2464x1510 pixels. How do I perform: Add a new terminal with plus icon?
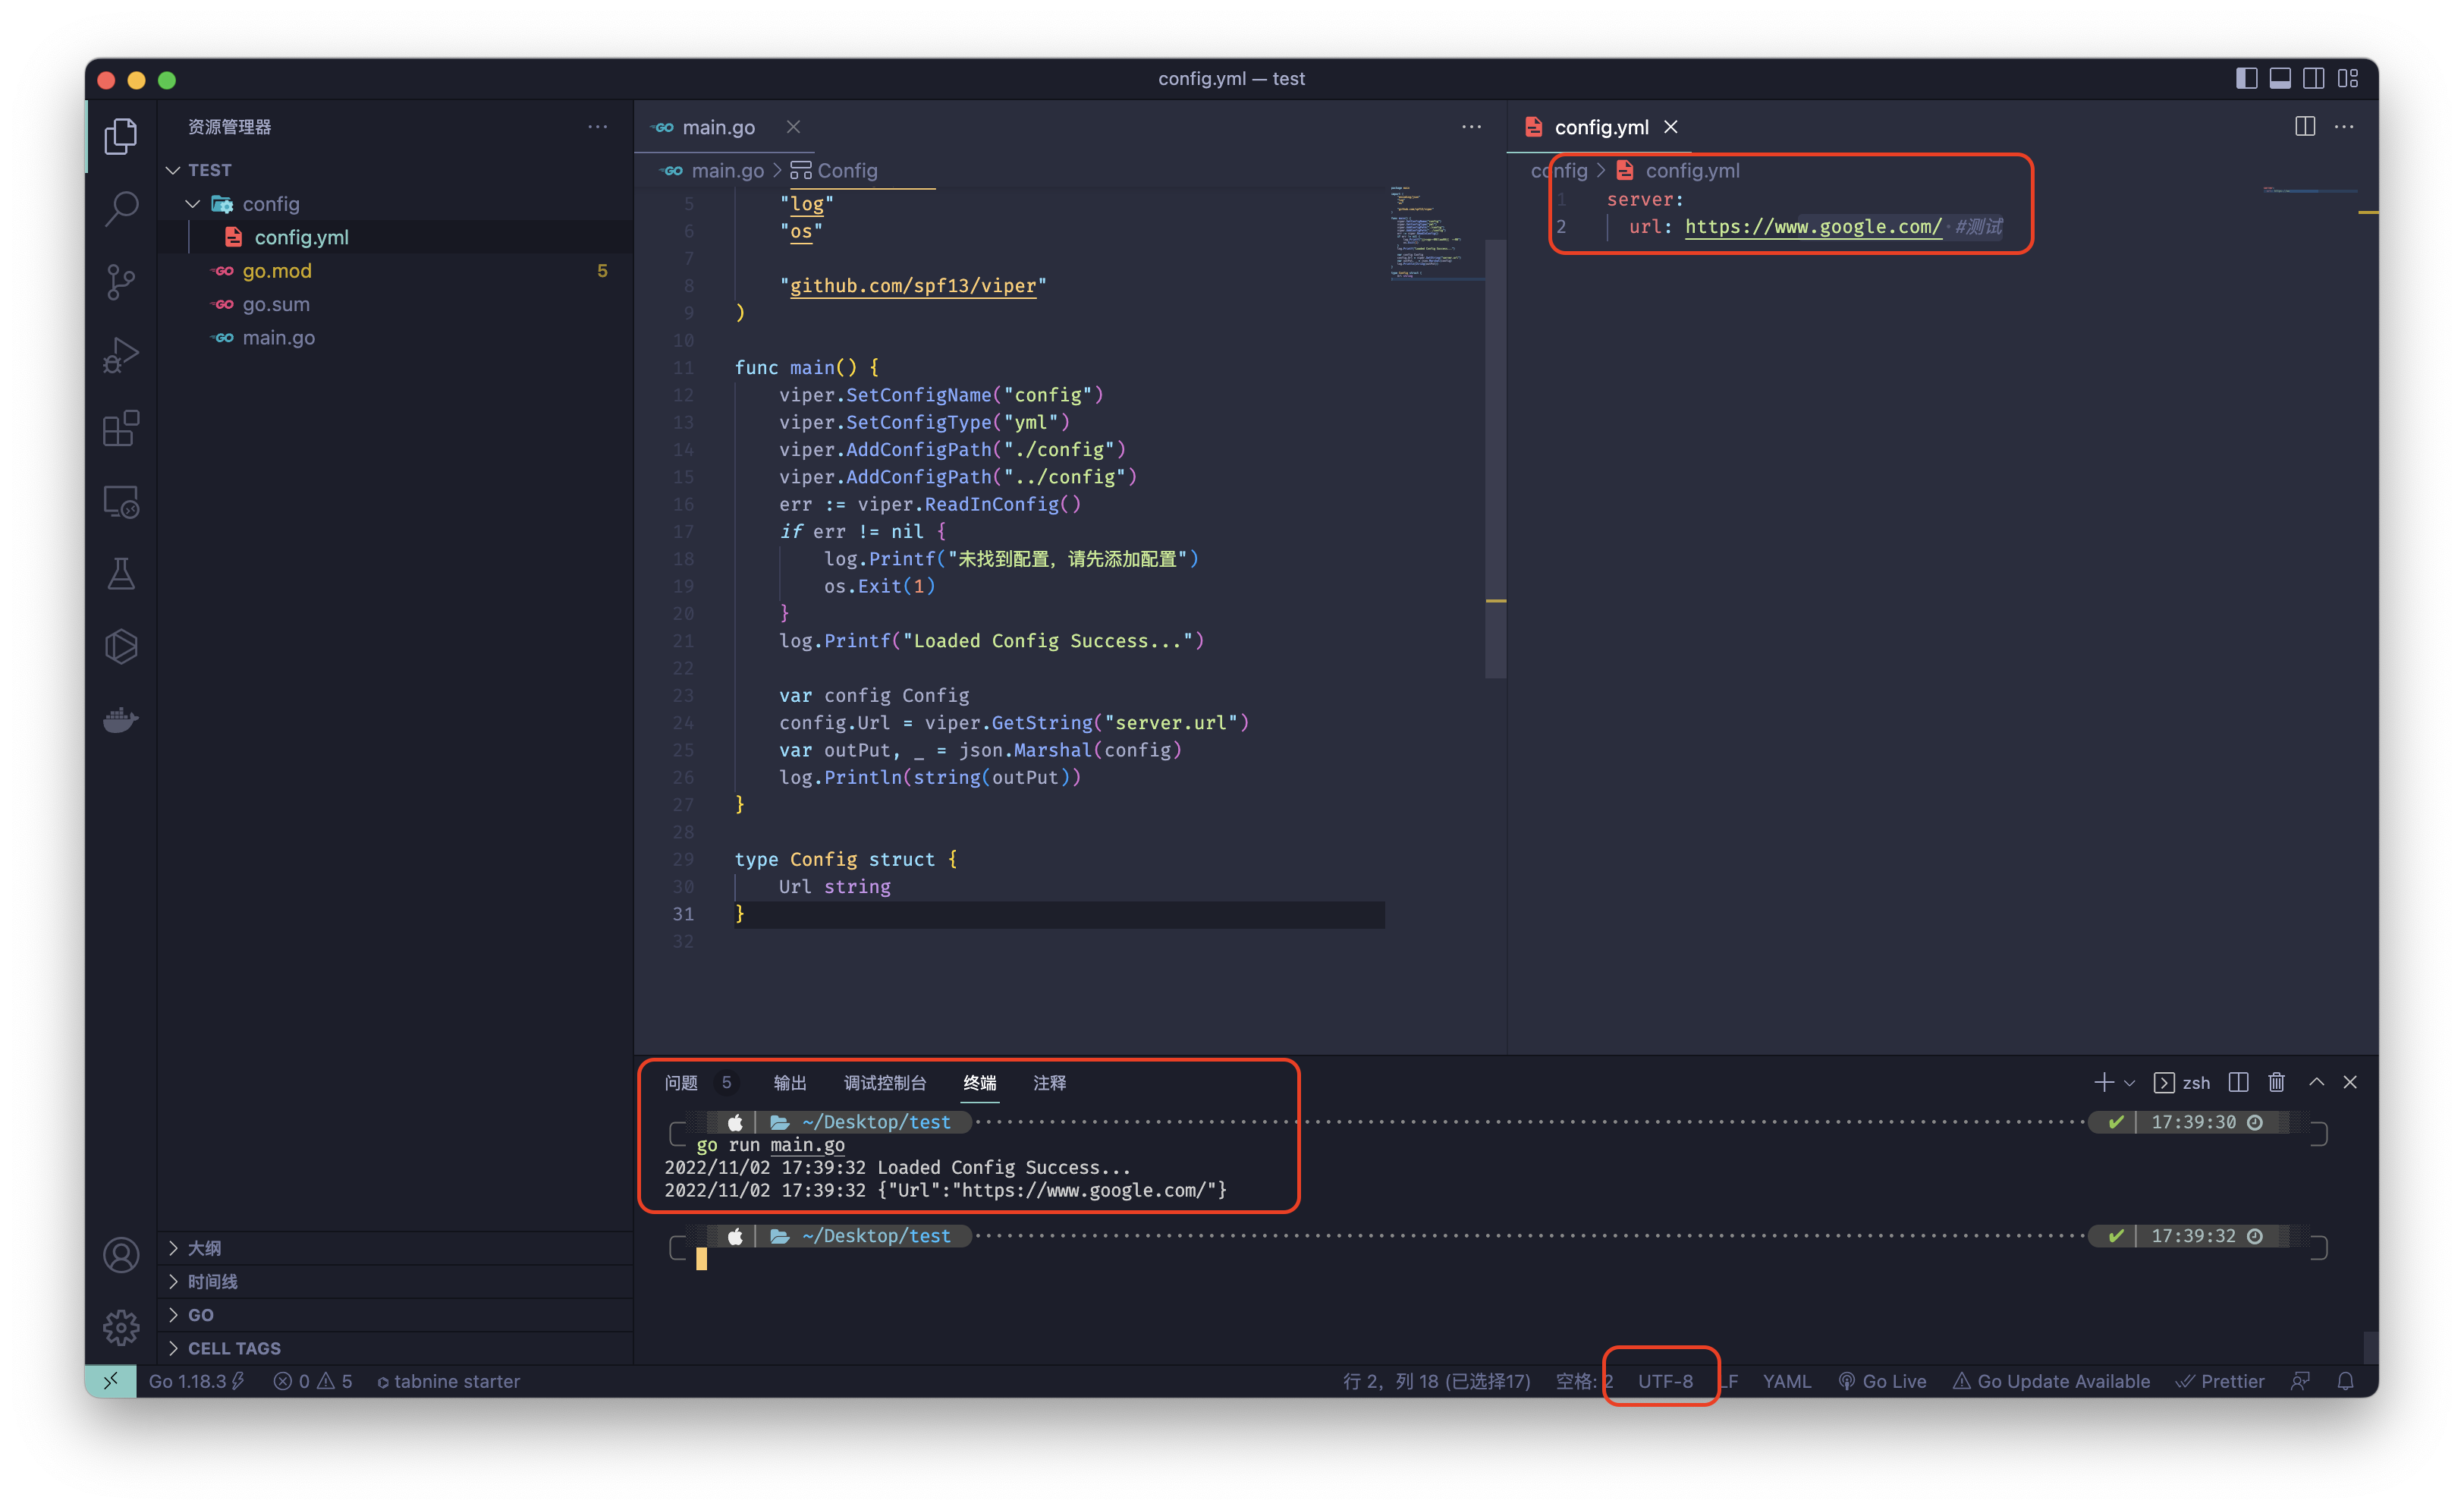[2103, 1082]
